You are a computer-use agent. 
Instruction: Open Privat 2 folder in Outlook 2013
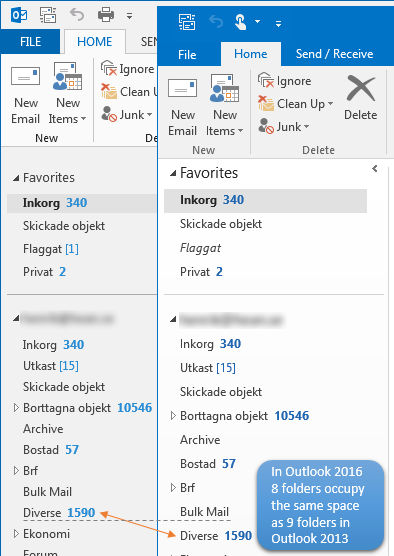coord(44,272)
